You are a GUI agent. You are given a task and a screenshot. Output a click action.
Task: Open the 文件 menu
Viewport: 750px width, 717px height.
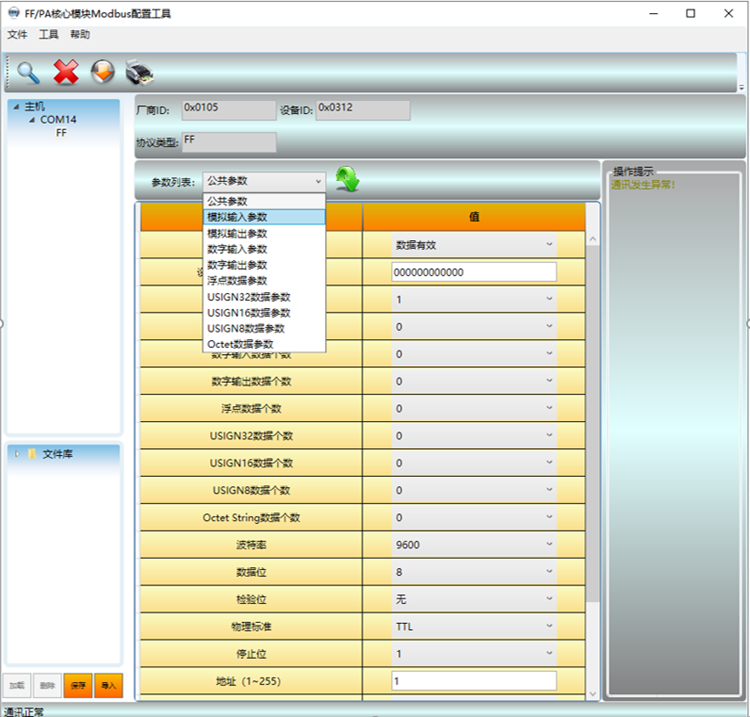click(17, 34)
